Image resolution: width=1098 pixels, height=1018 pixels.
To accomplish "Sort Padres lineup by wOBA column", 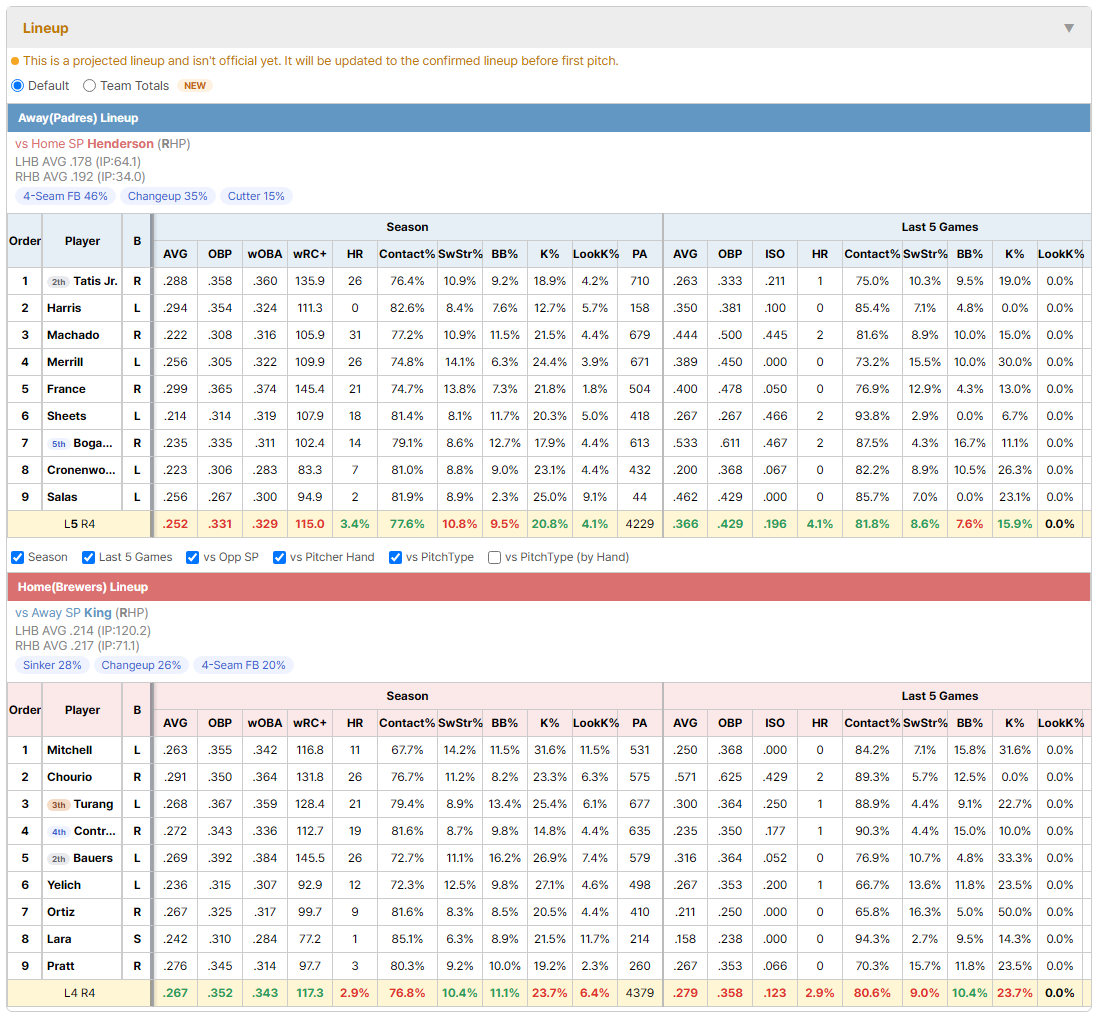I will point(265,254).
